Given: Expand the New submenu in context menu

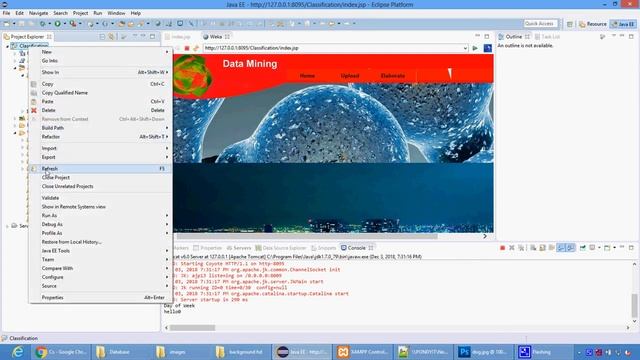Looking at the screenshot, I should click(100, 52).
